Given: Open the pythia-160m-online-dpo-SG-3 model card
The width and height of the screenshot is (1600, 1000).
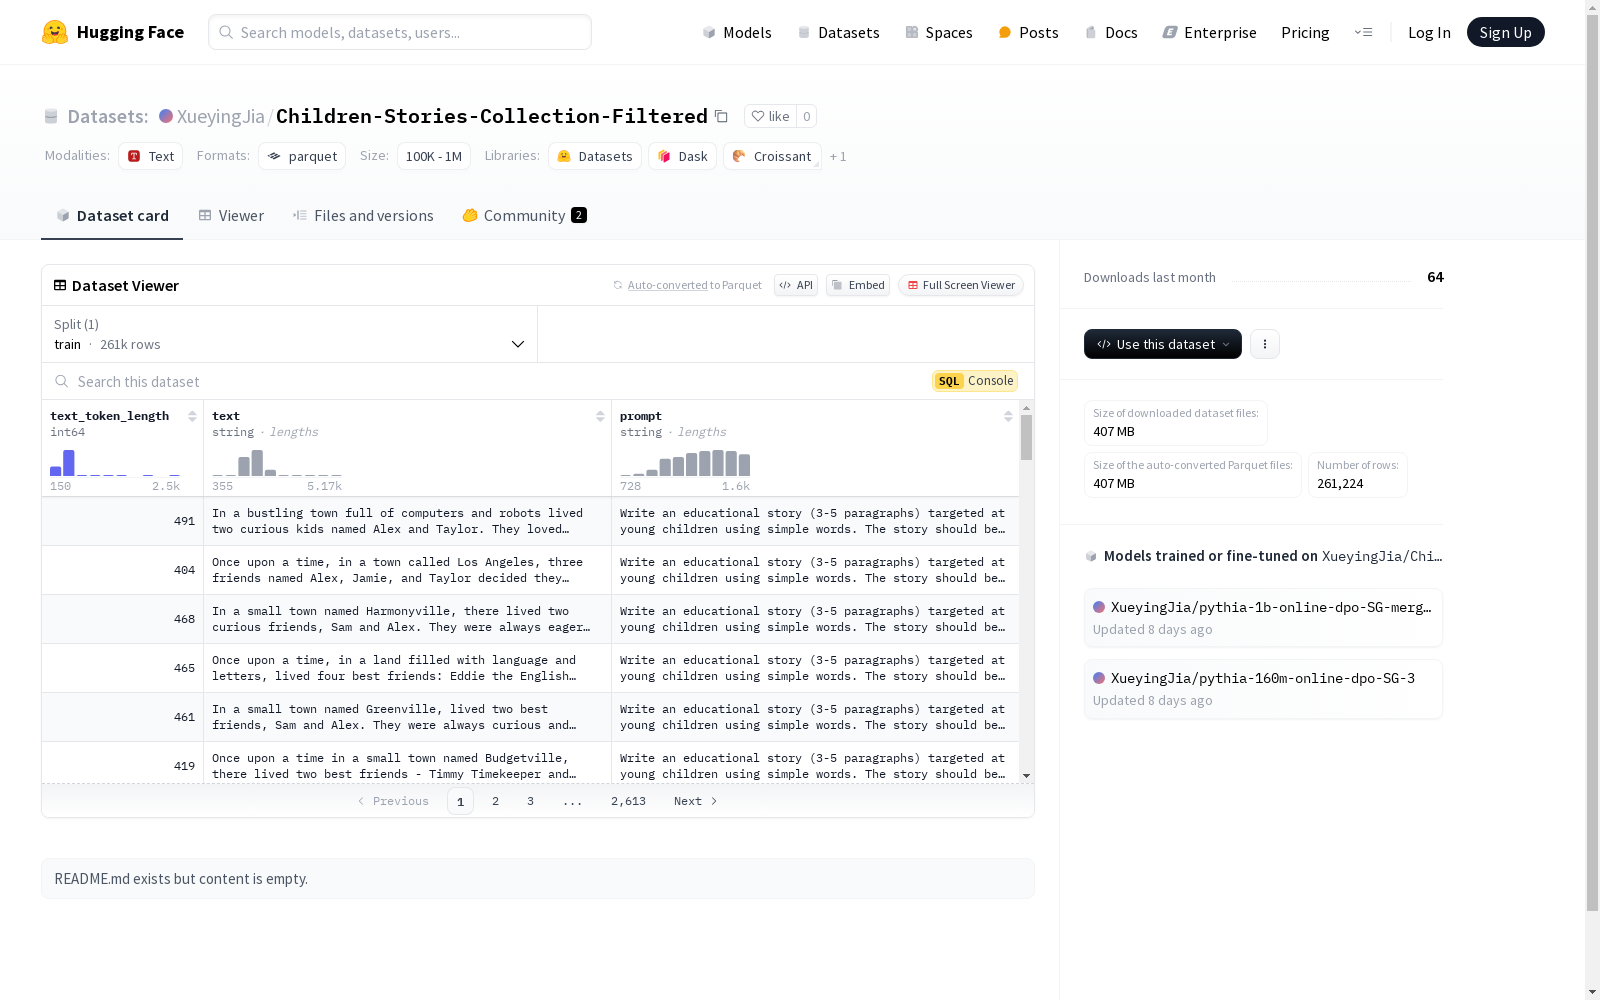Looking at the screenshot, I should (1263, 689).
